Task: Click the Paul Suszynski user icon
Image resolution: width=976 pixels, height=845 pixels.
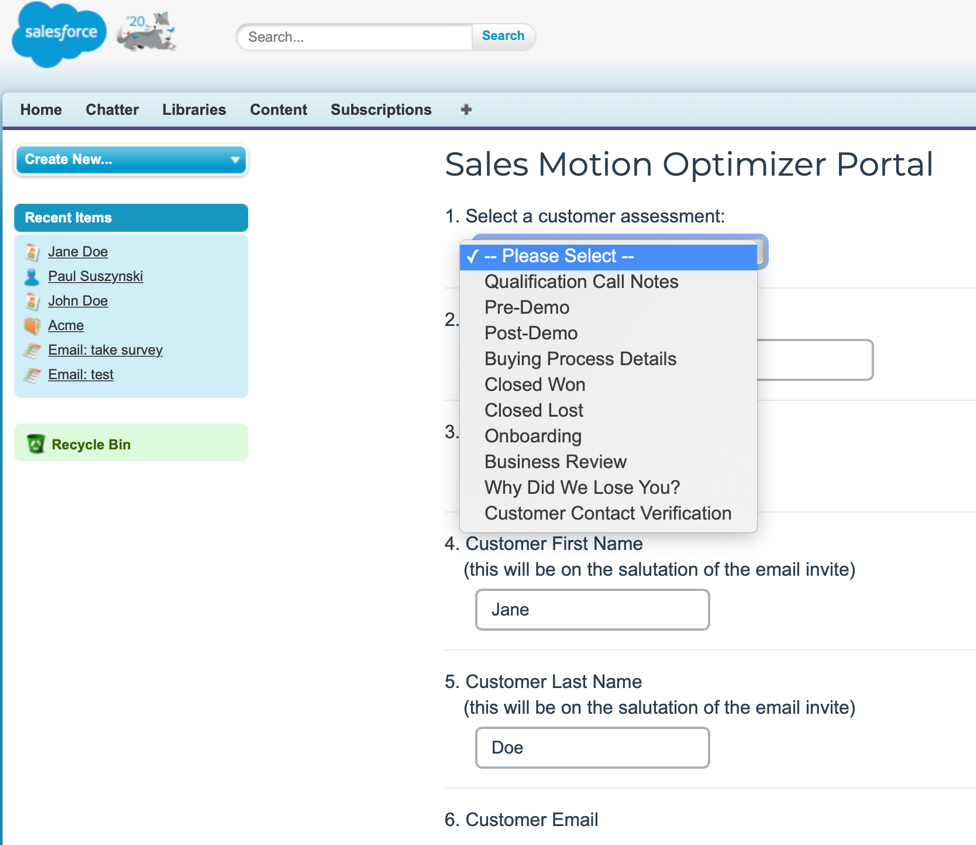Action: point(32,277)
